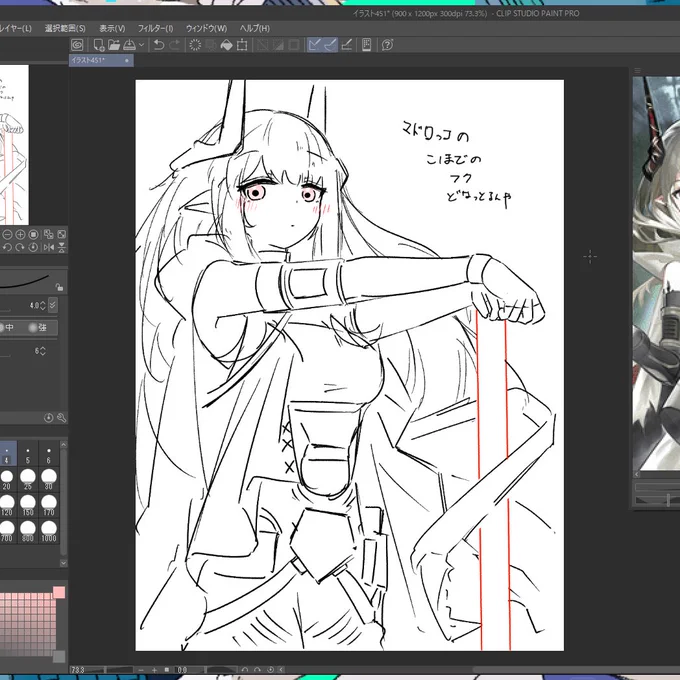Click the Save icon in command bar

click(129, 45)
